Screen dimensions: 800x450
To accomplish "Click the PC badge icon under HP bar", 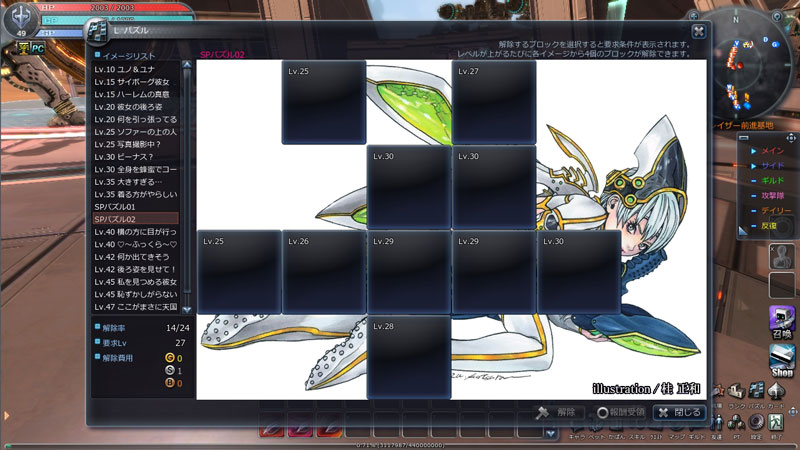I will tap(37, 48).
